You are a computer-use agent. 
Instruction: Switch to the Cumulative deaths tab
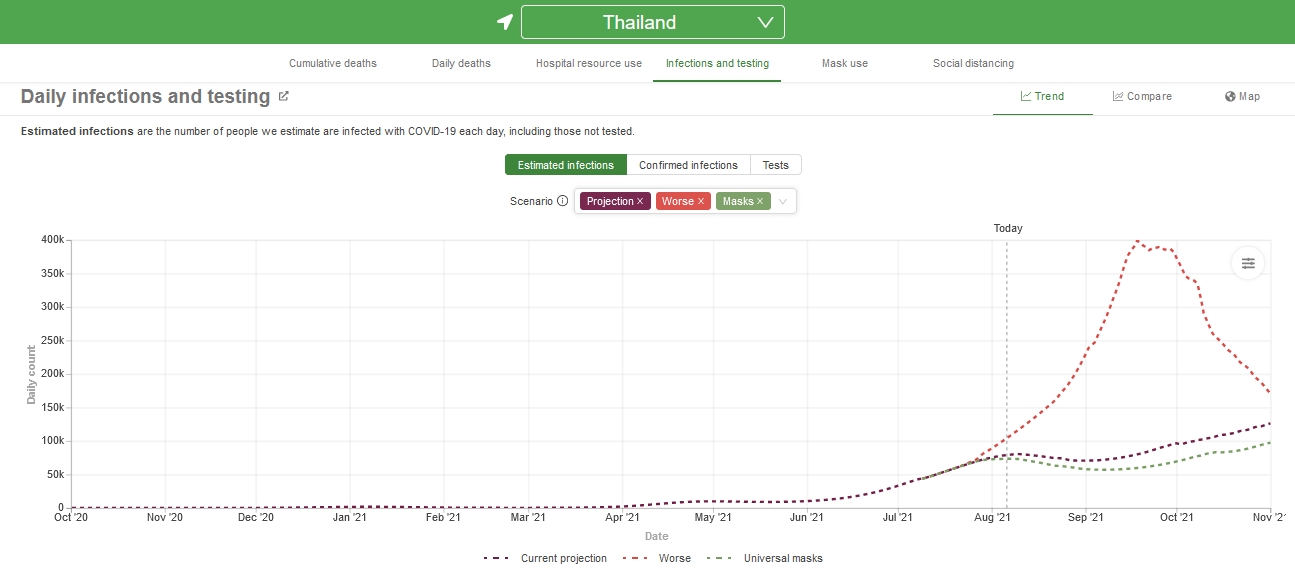[333, 63]
